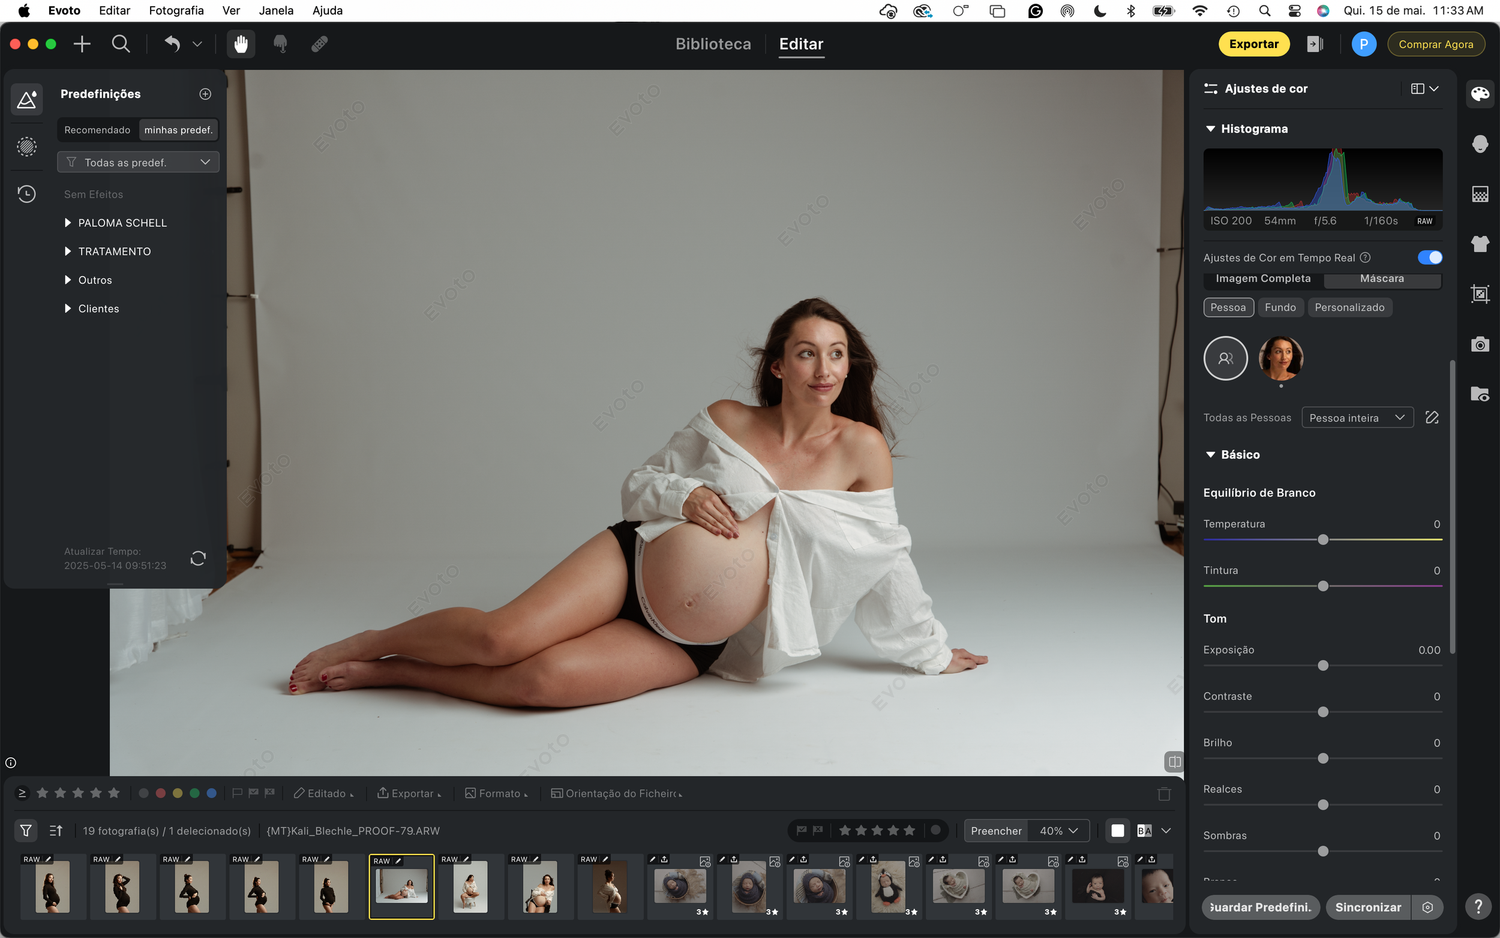Select the Máscara tab
1500x938 pixels.
[x=1381, y=279]
